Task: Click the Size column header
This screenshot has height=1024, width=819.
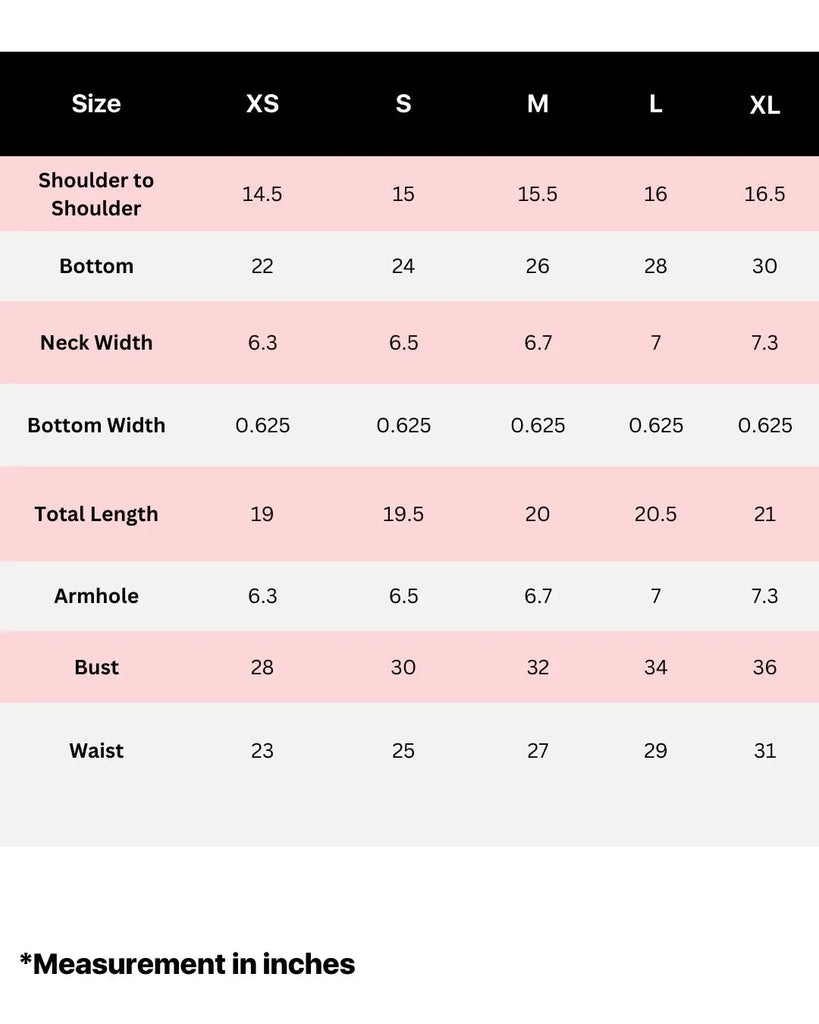Action: click(96, 104)
